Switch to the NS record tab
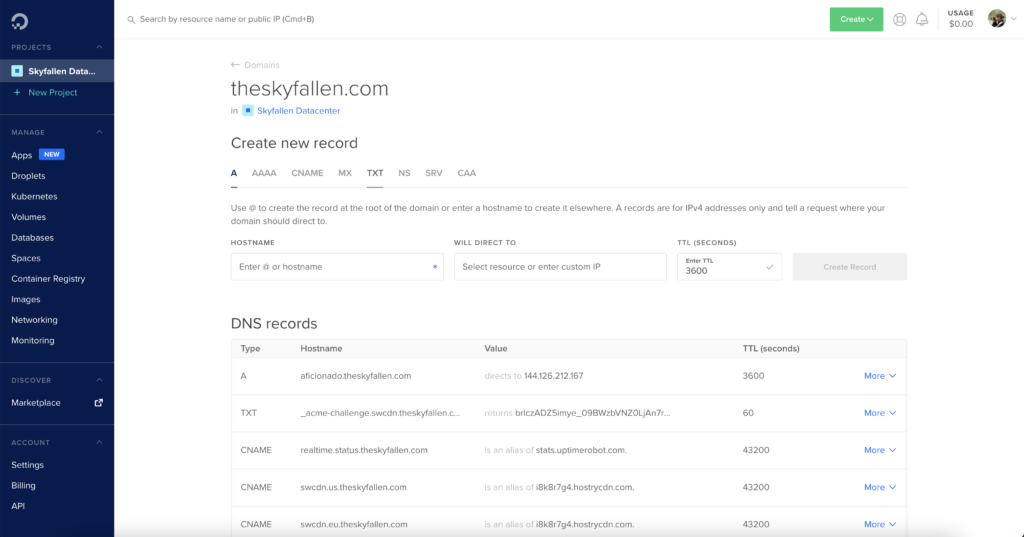Screen dimensions: 1024x537 point(404,173)
